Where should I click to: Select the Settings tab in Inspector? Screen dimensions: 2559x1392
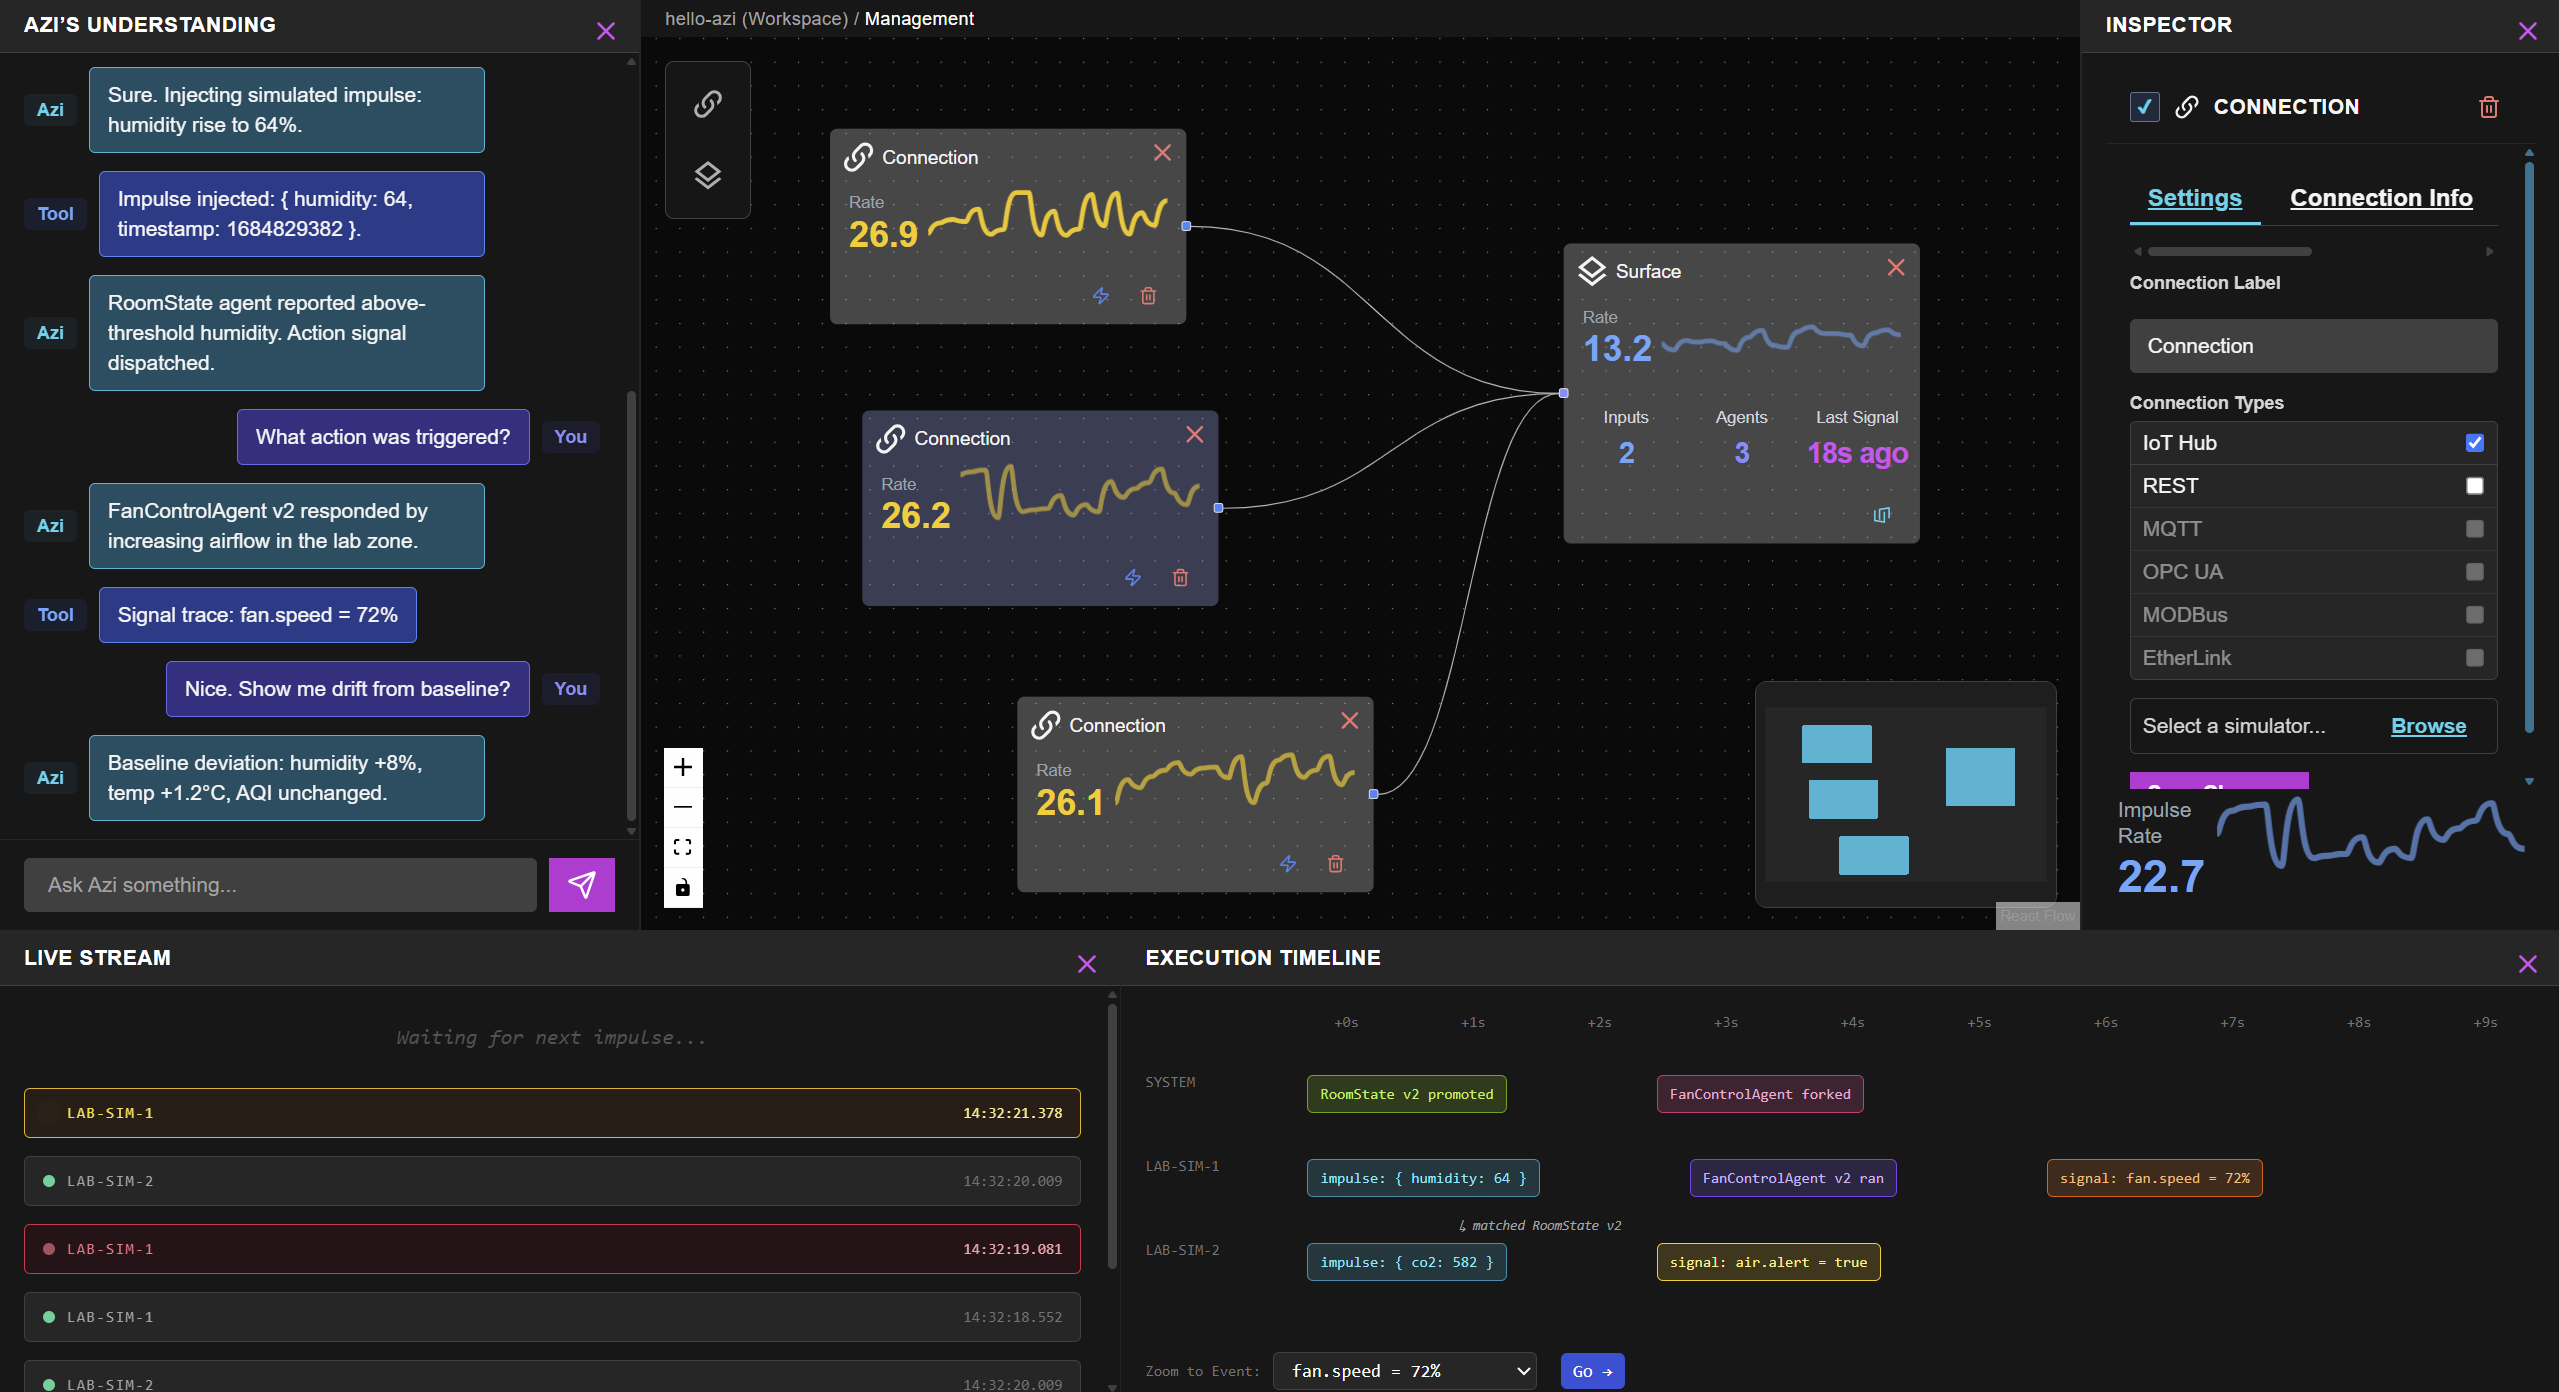click(x=2194, y=198)
